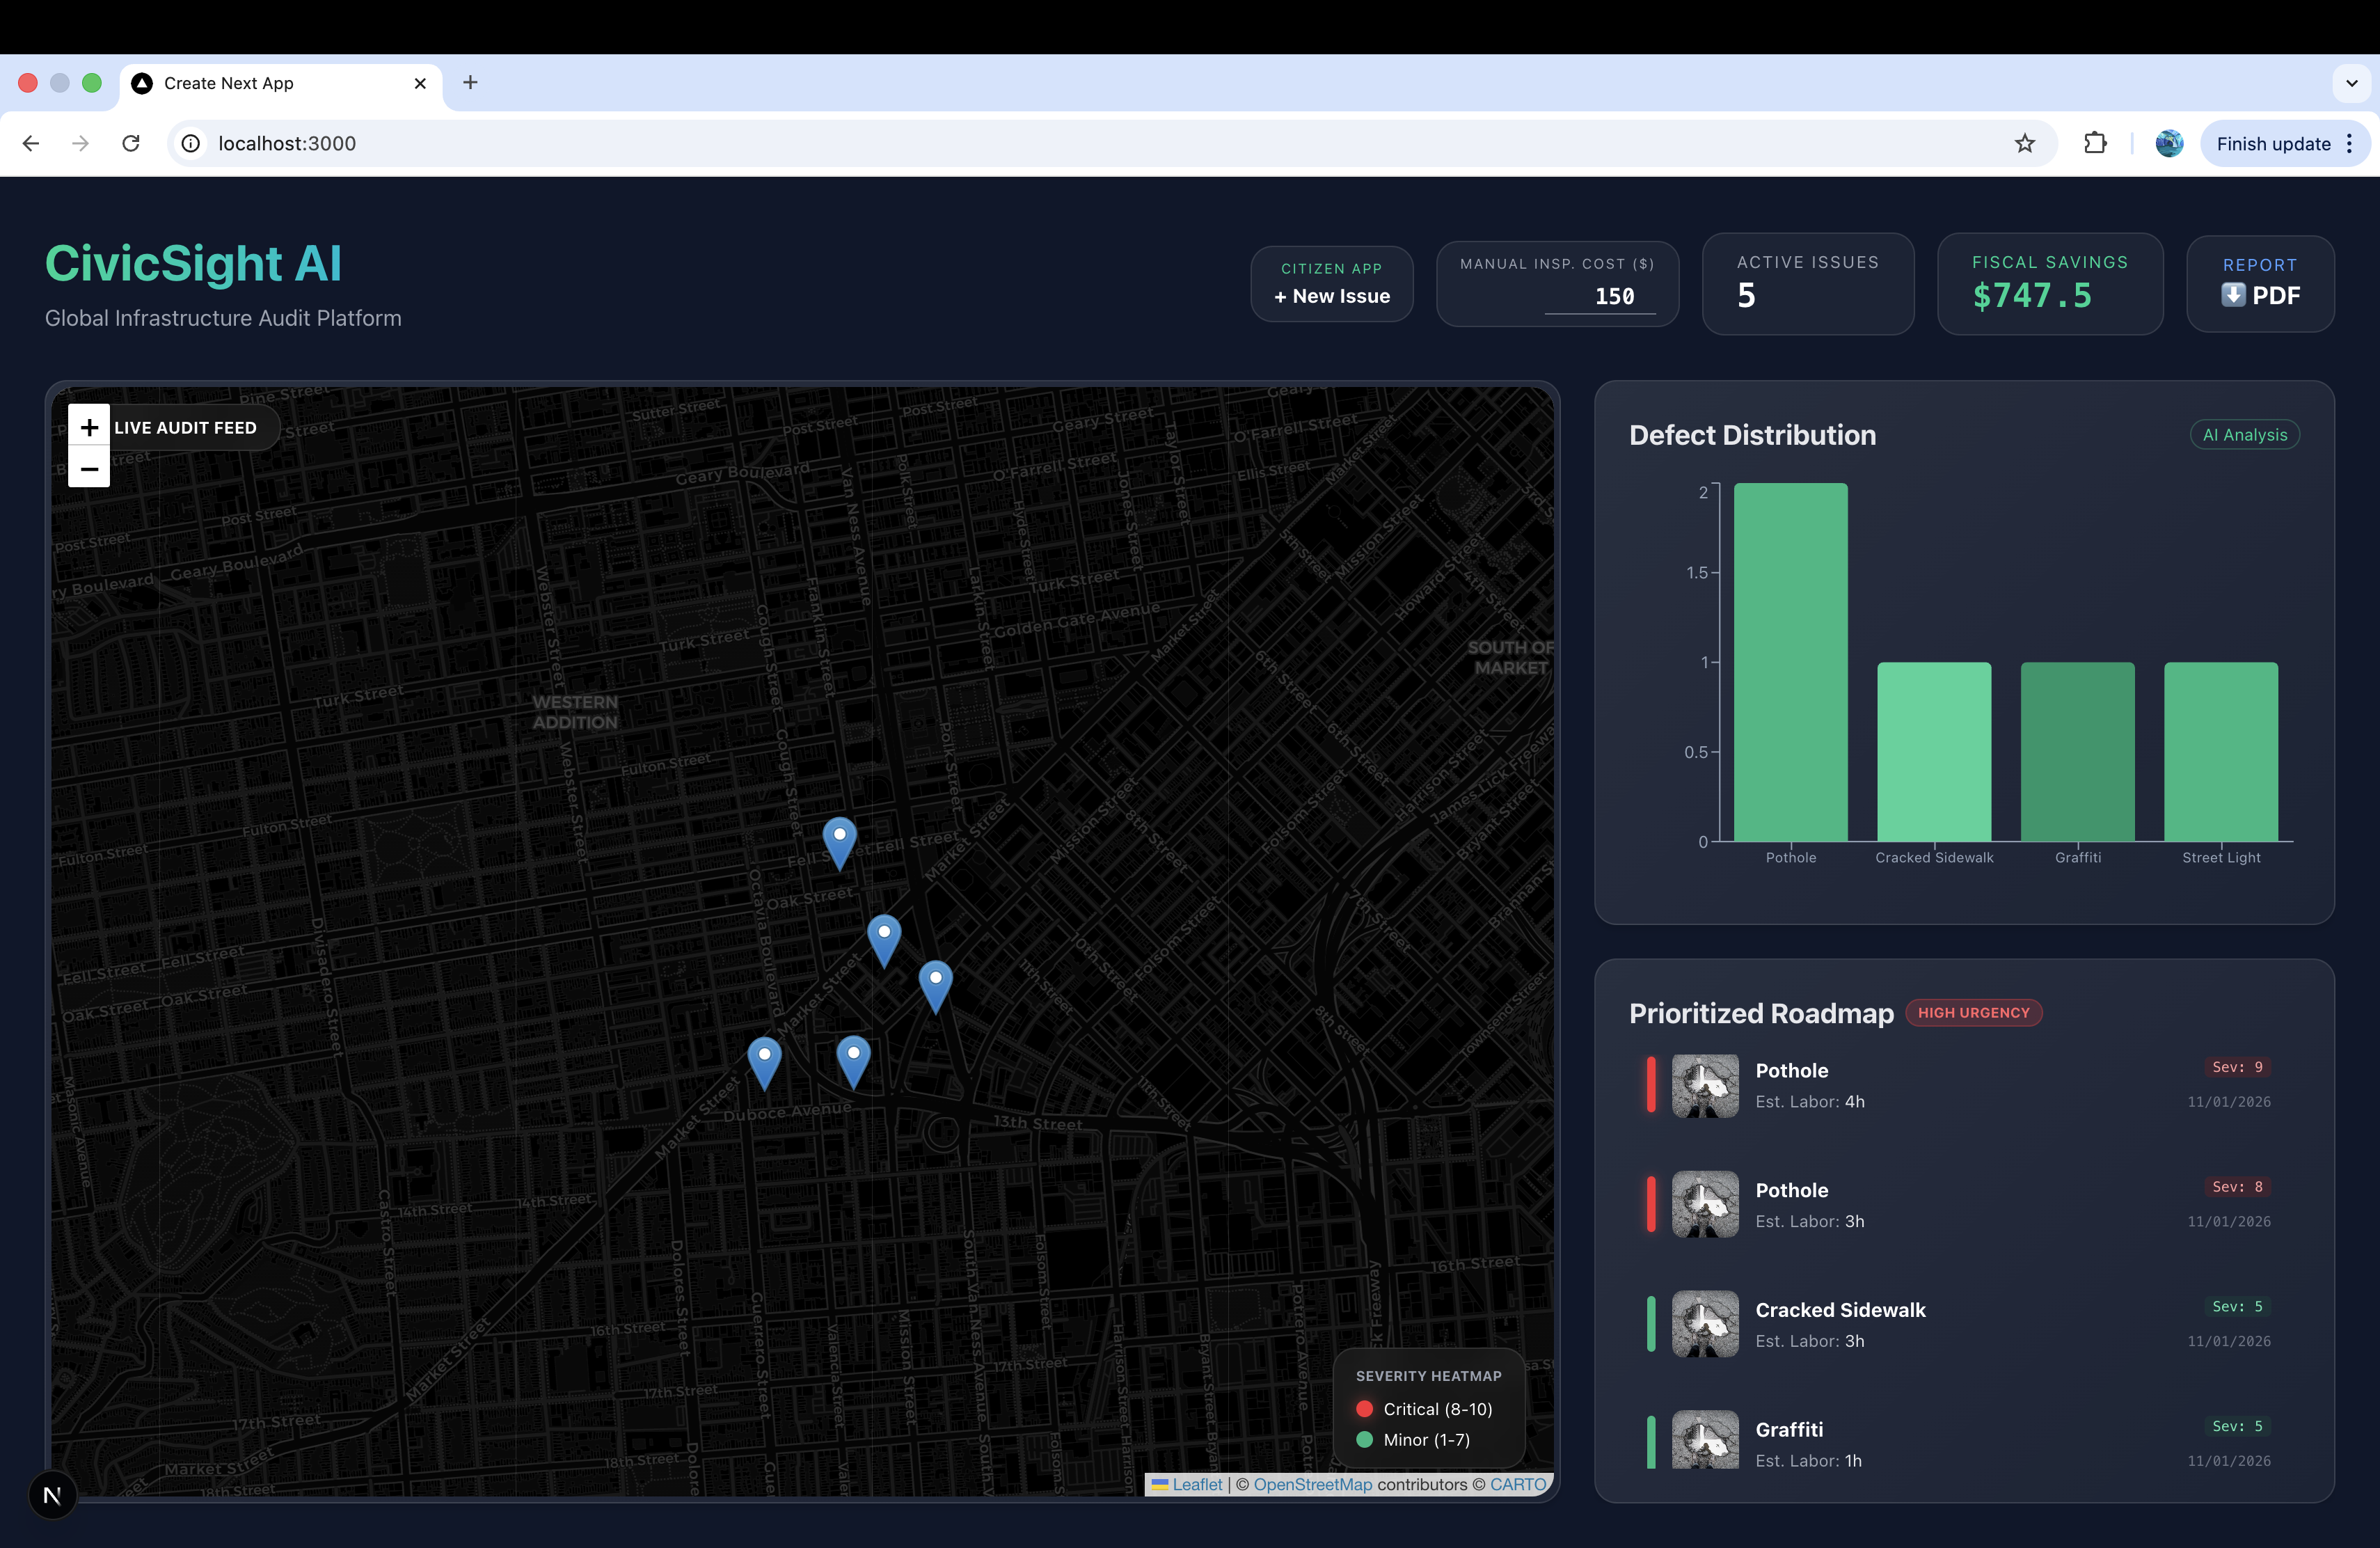The width and height of the screenshot is (2380, 1548).
Task: Click the map marker left of Duboce Avenue
Action: point(764,1061)
